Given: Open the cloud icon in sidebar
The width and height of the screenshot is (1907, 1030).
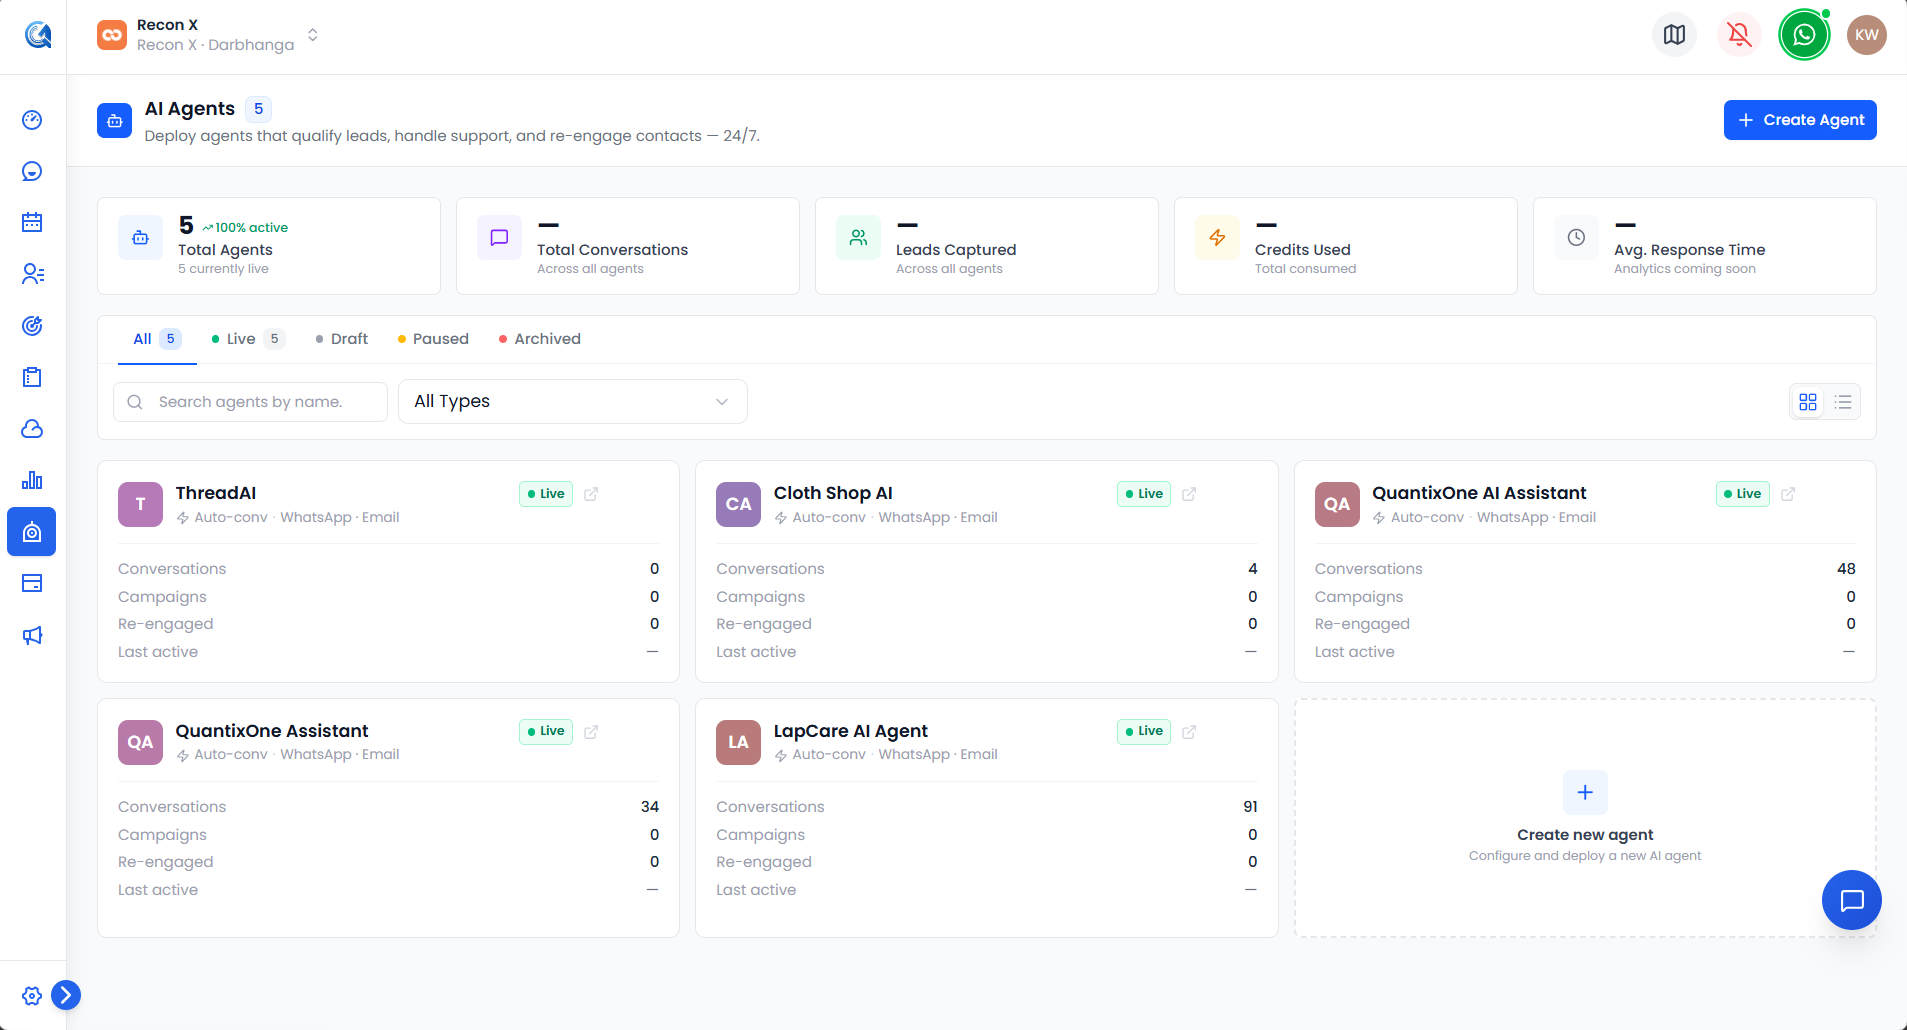Looking at the screenshot, I should pyautogui.click(x=32, y=429).
